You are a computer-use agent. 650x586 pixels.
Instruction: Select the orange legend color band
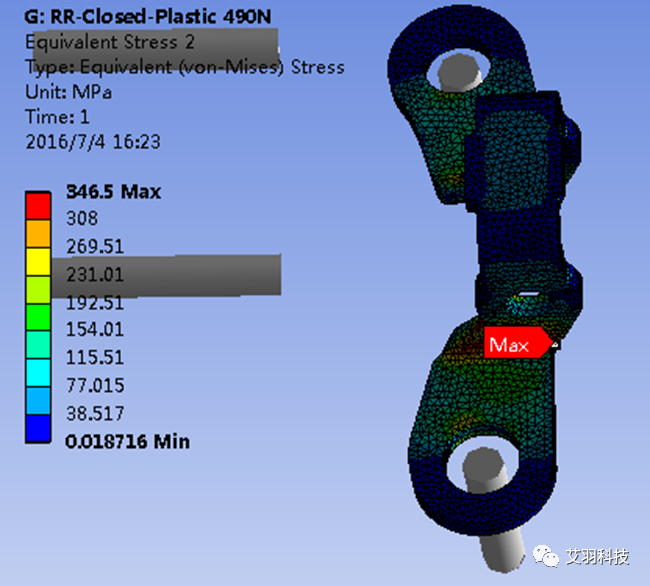pyautogui.click(x=38, y=234)
